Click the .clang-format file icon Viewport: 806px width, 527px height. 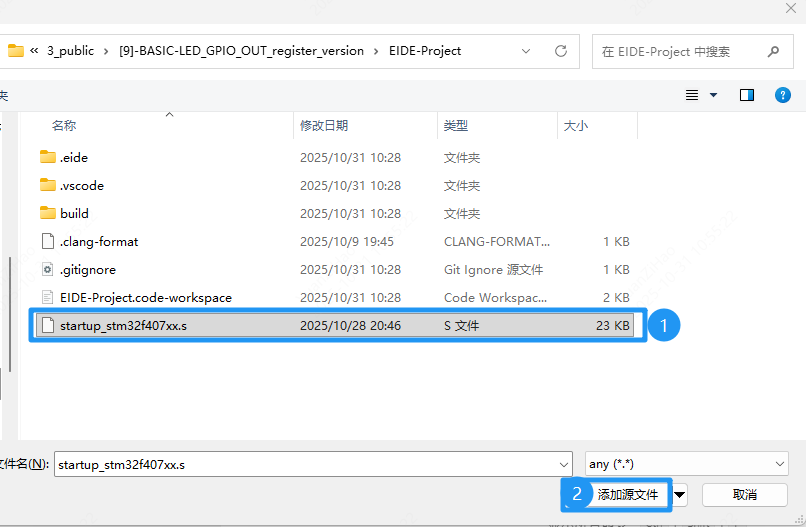tap(48, 241)
